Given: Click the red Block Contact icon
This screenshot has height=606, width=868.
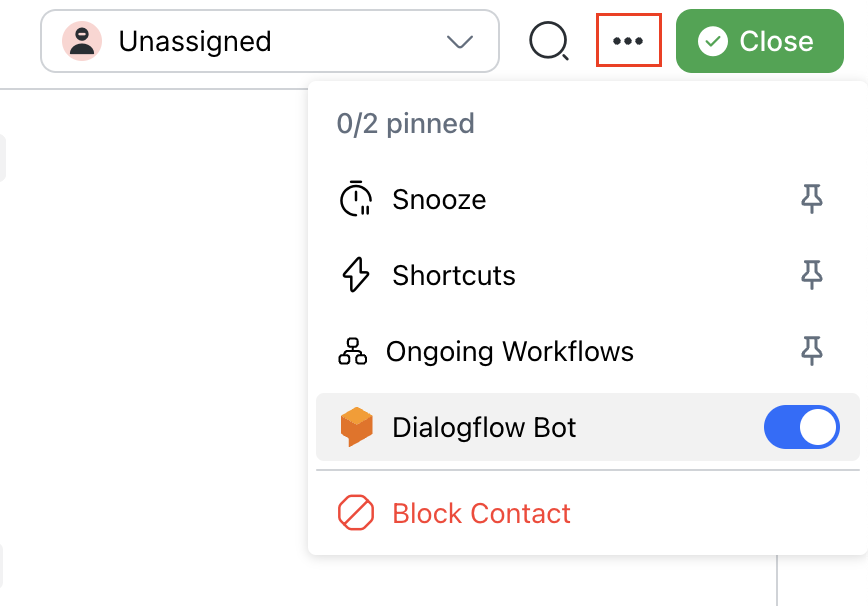Looking at the screenshot, I should 356,513.
